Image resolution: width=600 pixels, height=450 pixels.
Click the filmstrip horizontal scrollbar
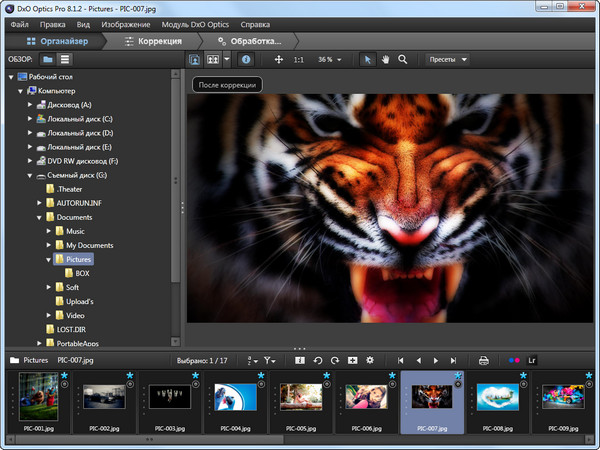(150, 439)
